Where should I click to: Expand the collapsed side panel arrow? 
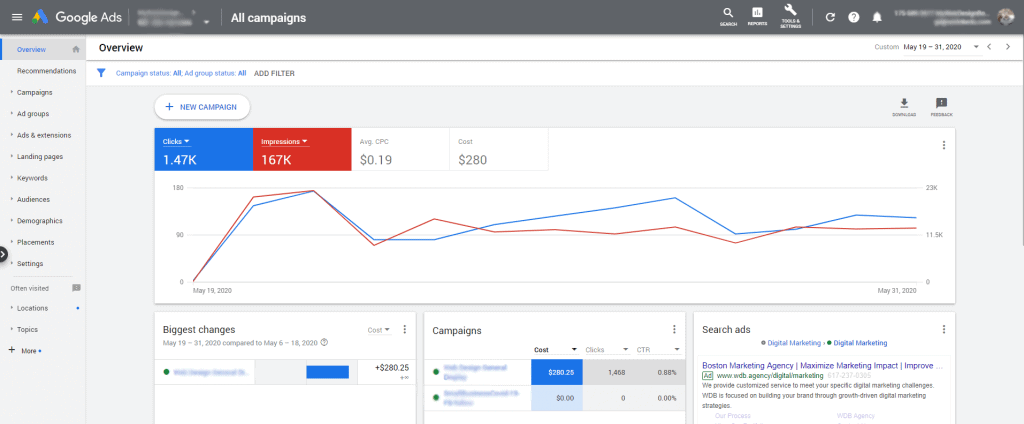click(3, 254)
